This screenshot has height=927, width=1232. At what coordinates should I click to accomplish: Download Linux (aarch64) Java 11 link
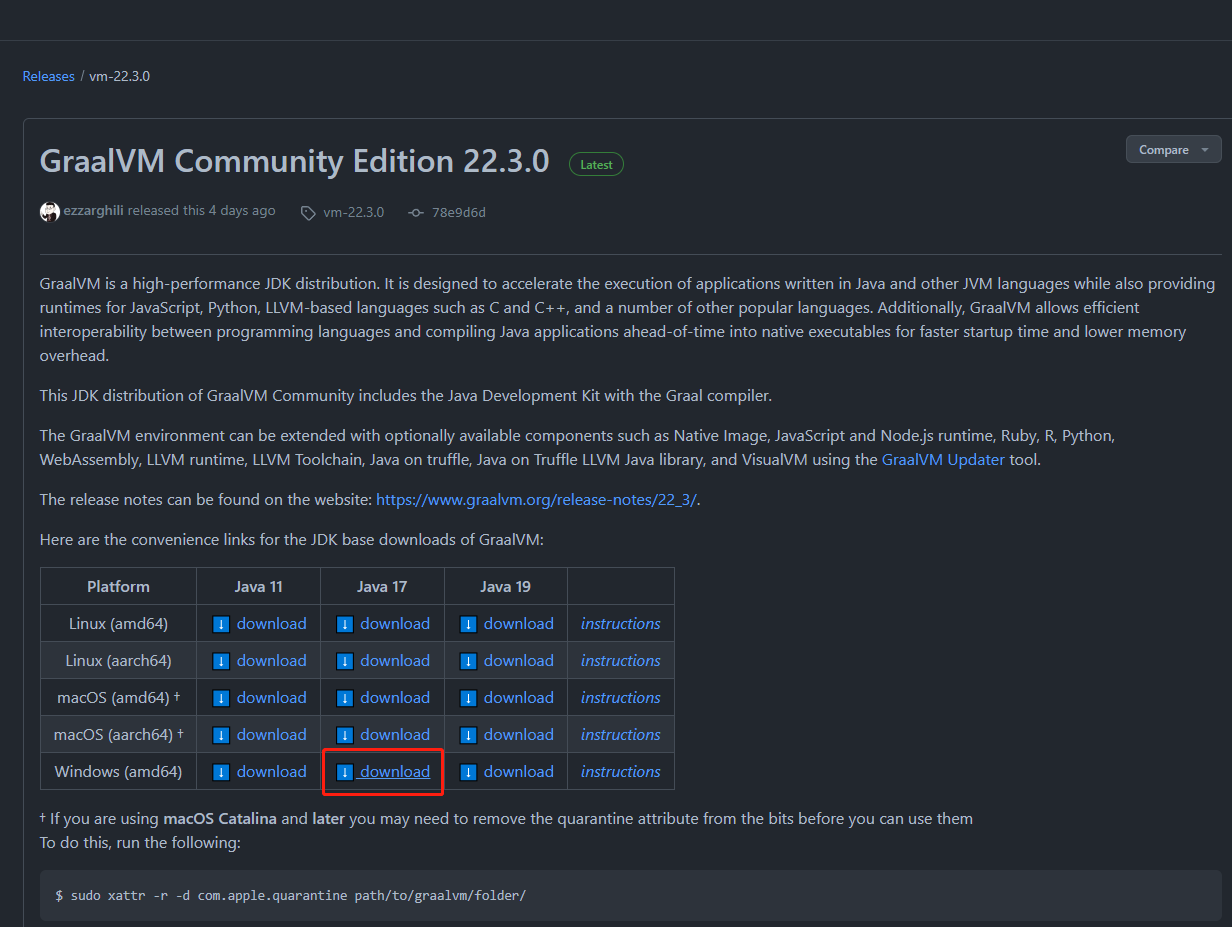271,661
